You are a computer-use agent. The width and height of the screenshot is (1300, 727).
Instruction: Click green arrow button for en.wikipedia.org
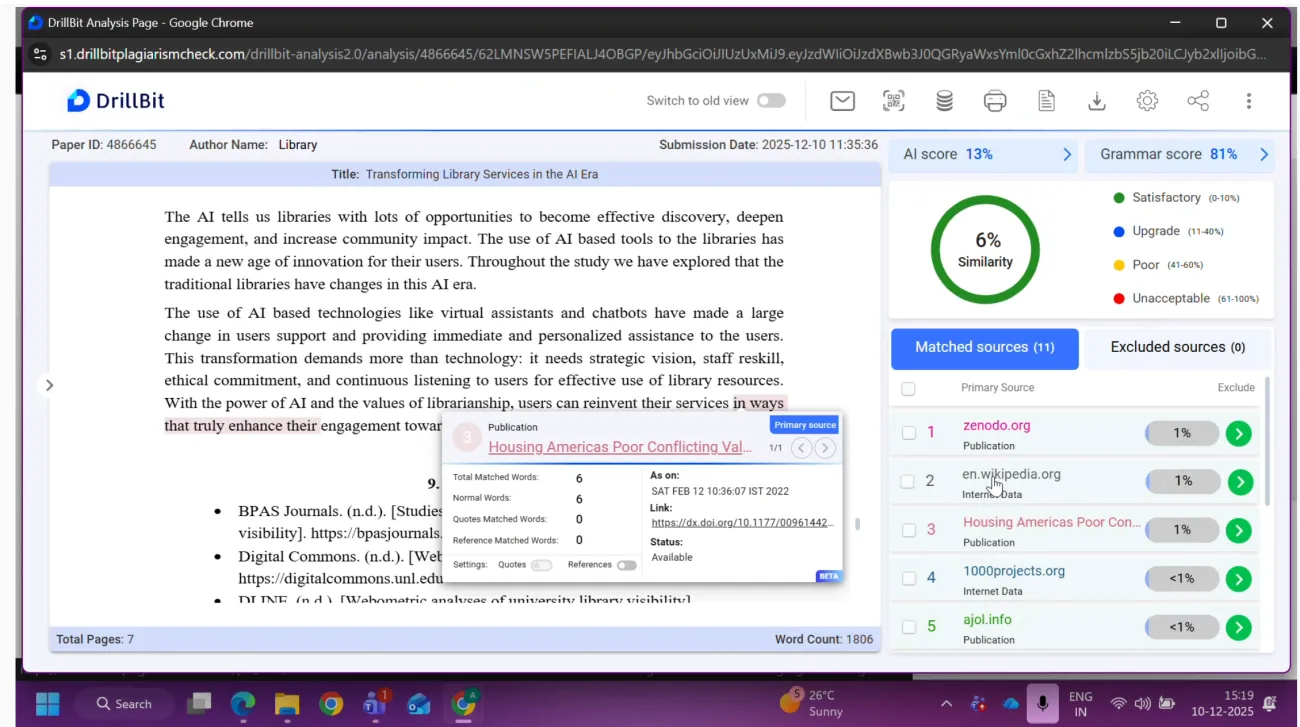click(1239, 482)
